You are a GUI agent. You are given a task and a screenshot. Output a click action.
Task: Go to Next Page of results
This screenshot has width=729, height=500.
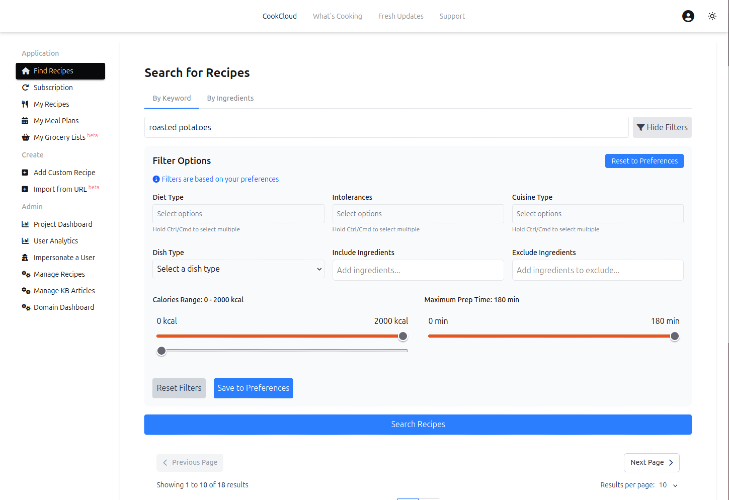click(652, 462)
